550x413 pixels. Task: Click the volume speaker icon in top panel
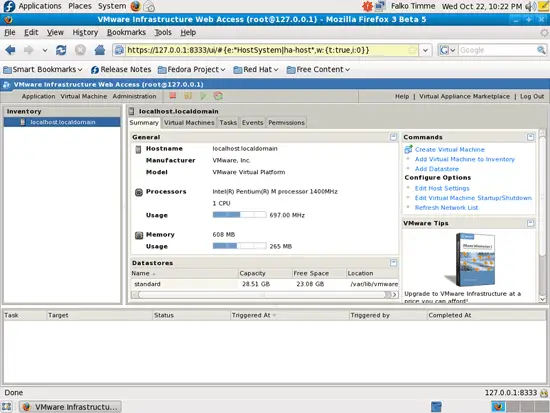(531, 6)
